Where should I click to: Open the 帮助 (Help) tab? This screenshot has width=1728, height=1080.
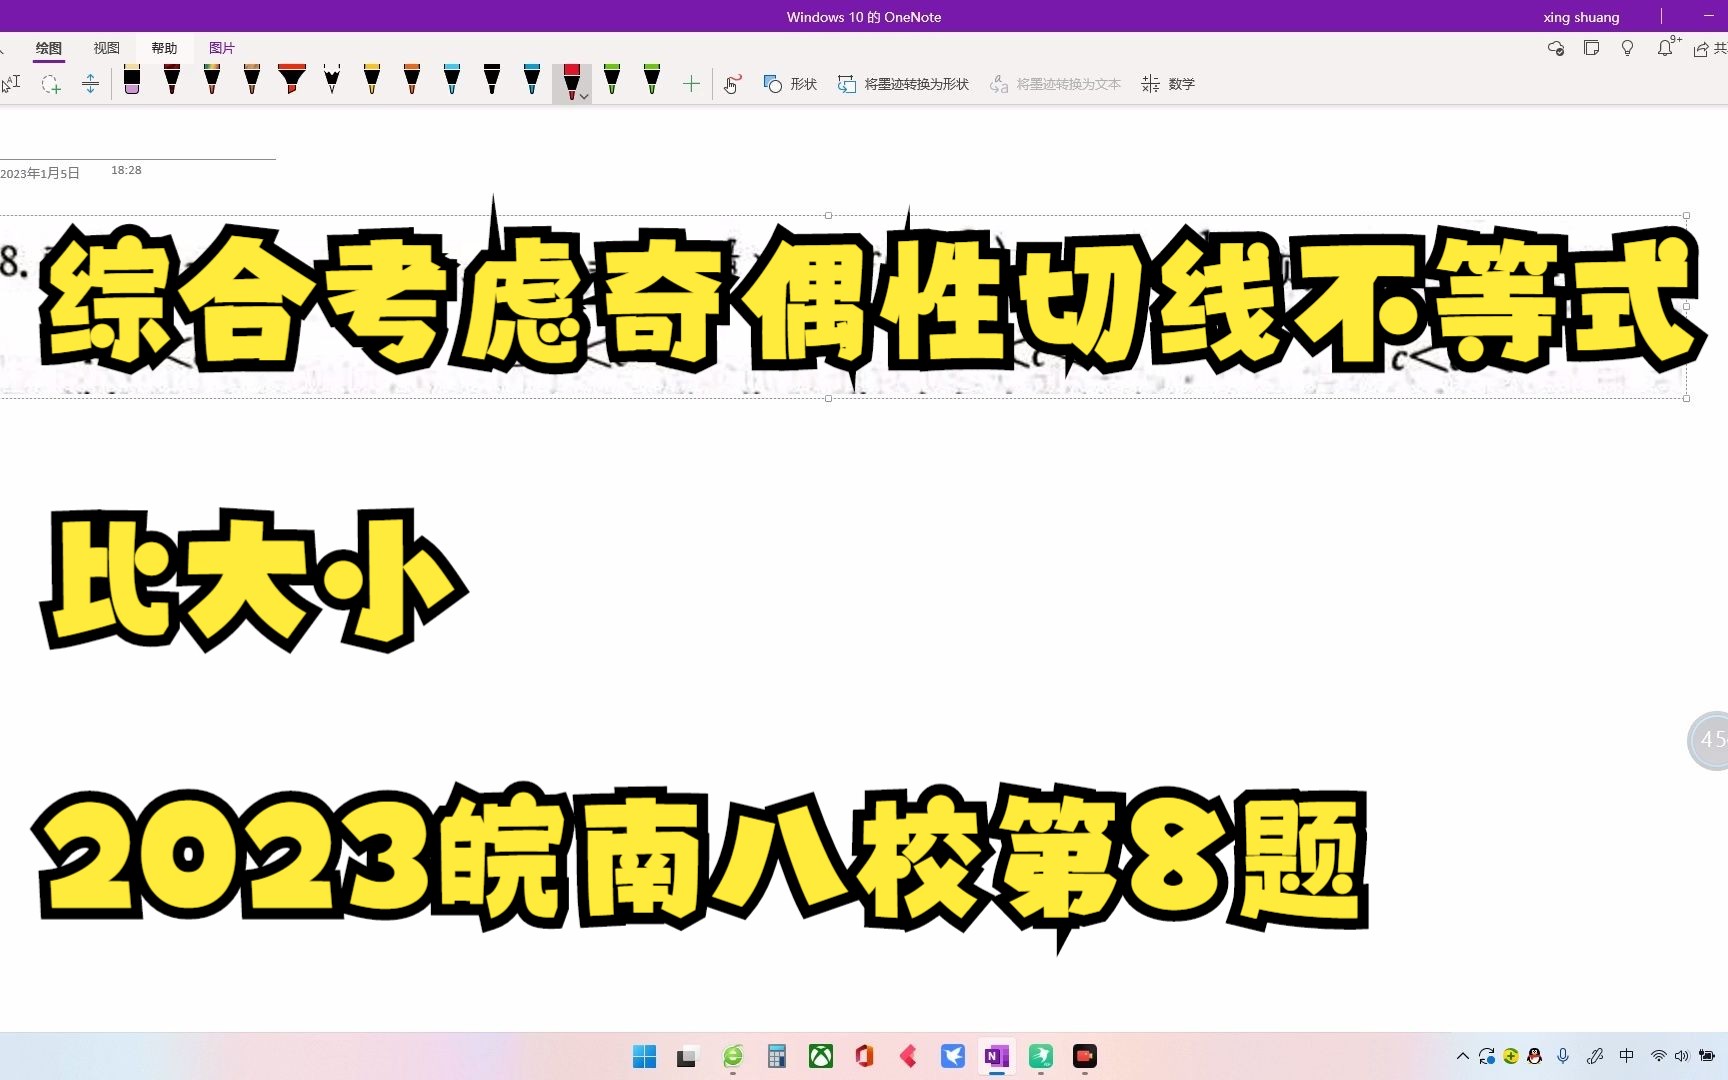(164, 47)
